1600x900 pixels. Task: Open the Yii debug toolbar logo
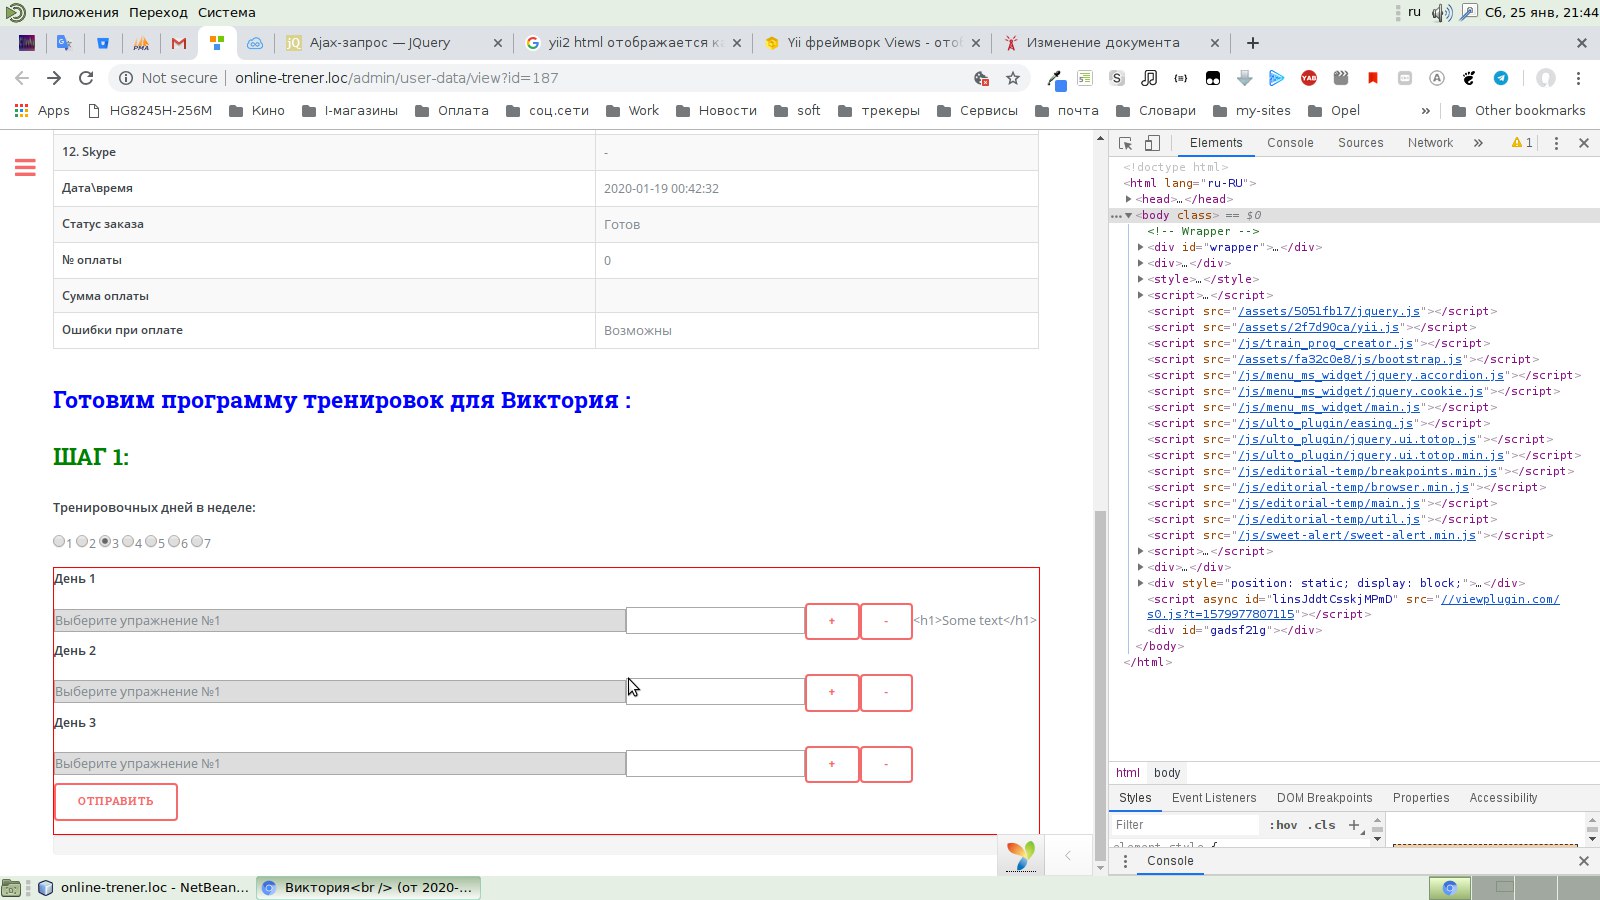tap(1021, 855)
